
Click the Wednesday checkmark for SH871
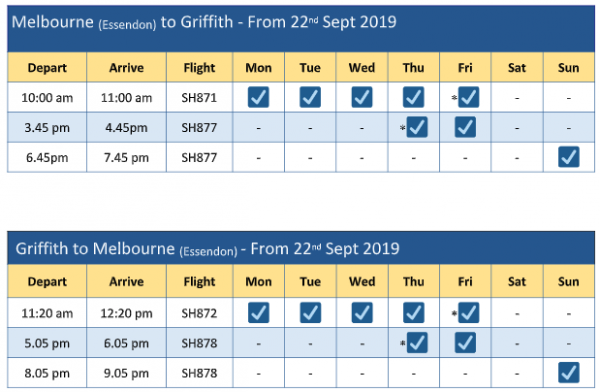click(362, 97)
